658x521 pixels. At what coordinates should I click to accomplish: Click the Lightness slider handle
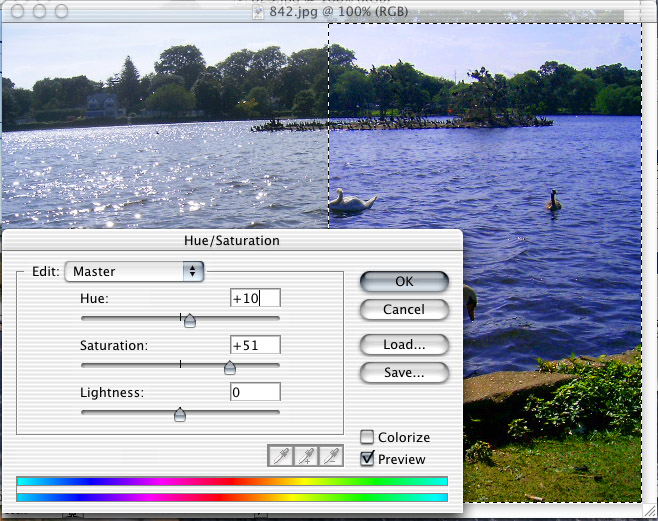click(x=180, y=414)
